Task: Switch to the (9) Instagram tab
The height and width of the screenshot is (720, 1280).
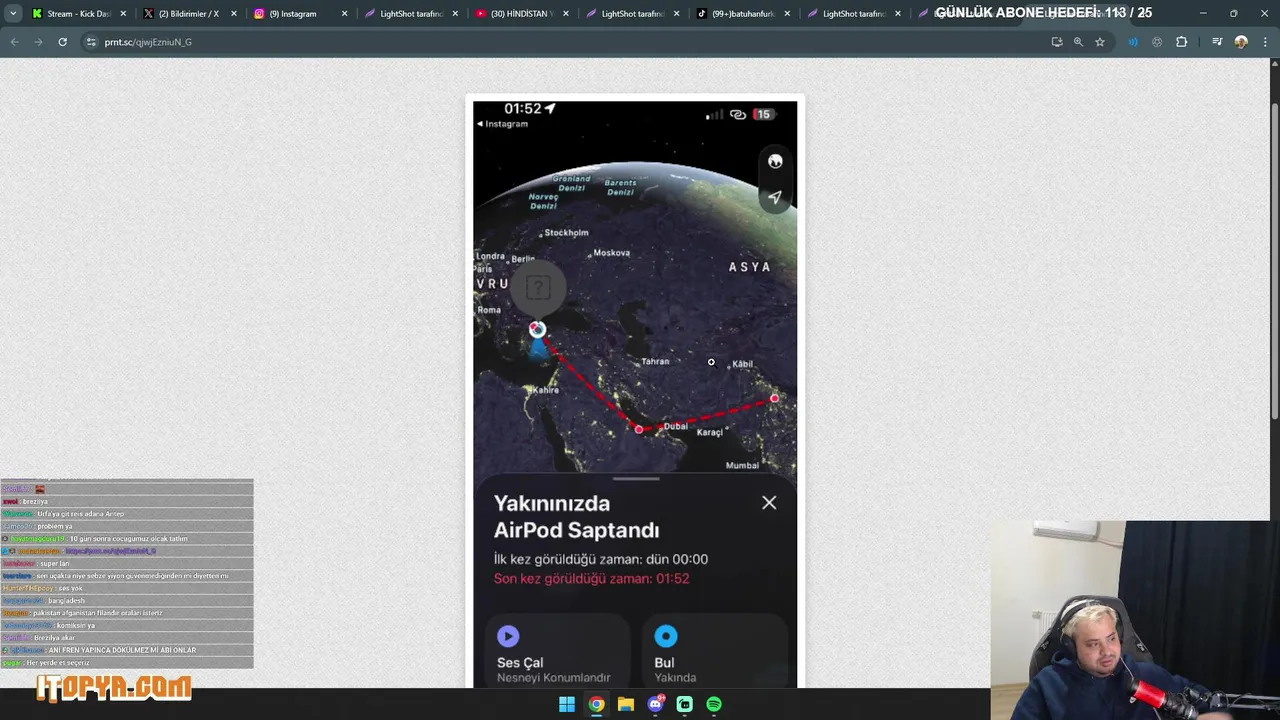Action: 299,14
